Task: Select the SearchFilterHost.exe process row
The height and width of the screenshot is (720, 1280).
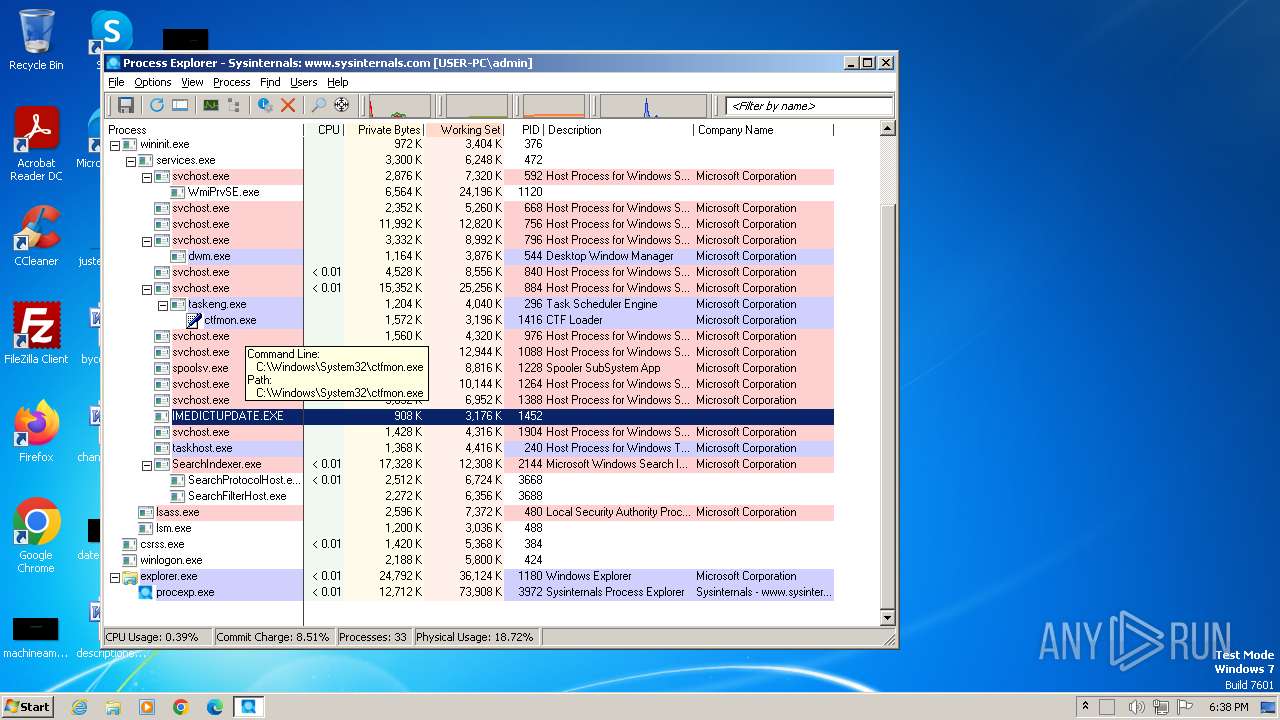Action: click(x=469, y=496)
